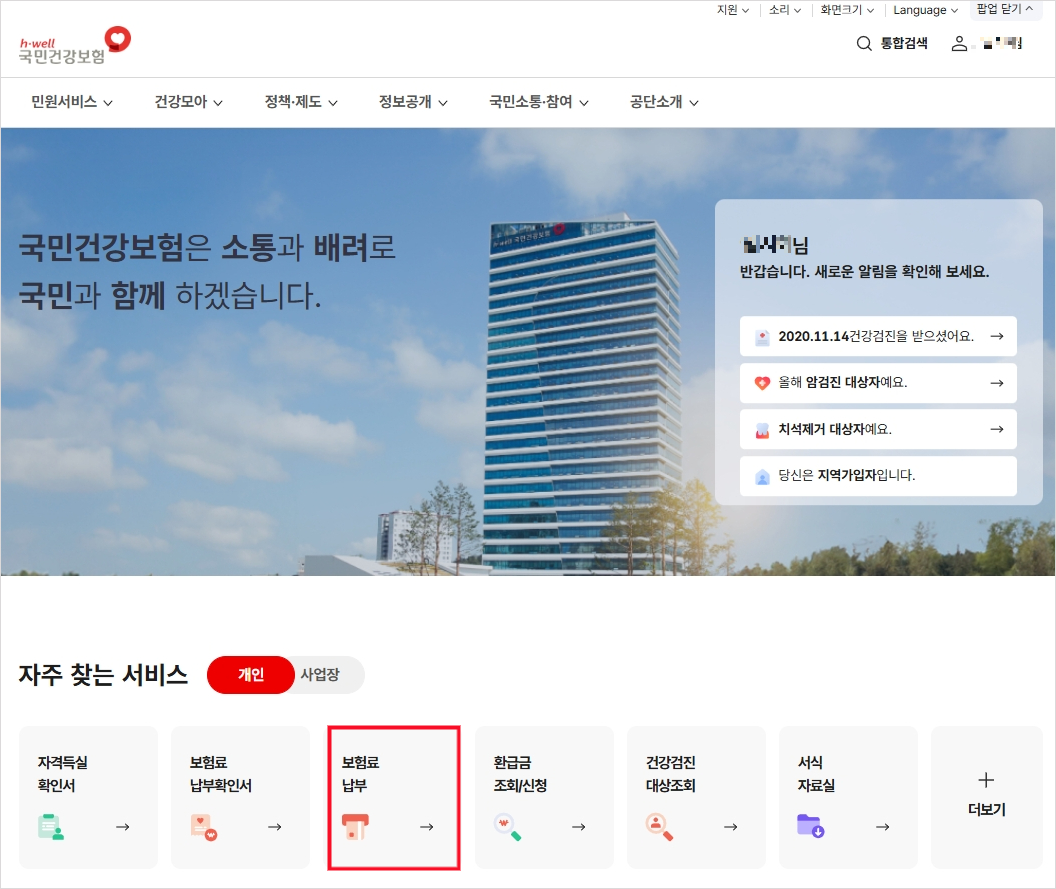Open the 치석제거 대상자 notification
This screenshot has height=889, width=1056.
tap(878, 429)
